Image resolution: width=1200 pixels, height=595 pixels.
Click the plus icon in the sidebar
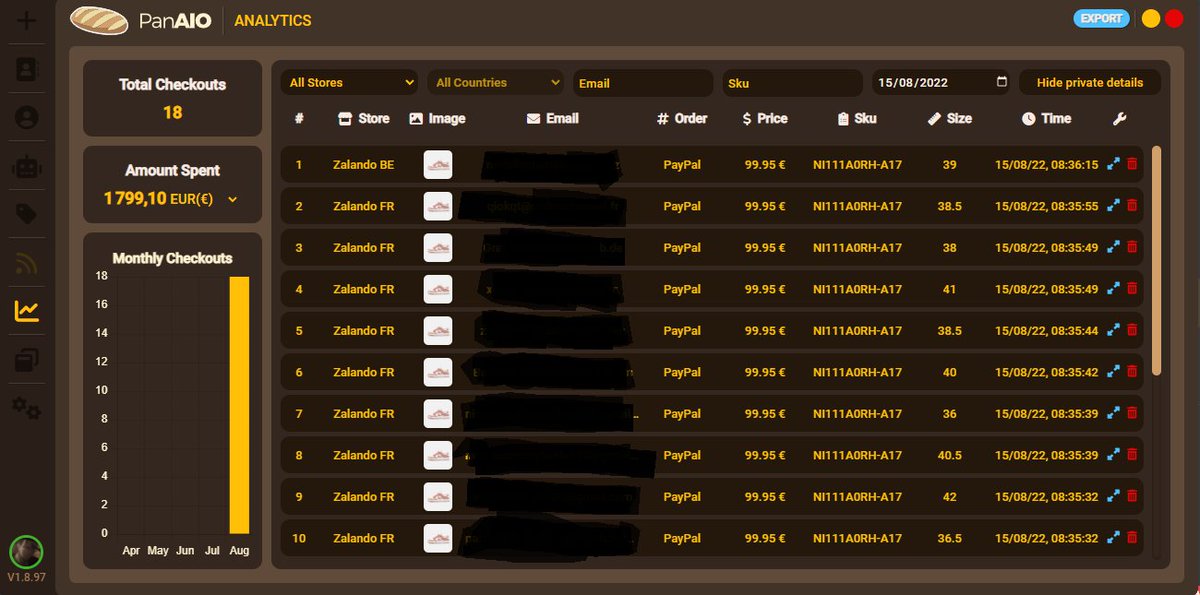pos(27,20)
